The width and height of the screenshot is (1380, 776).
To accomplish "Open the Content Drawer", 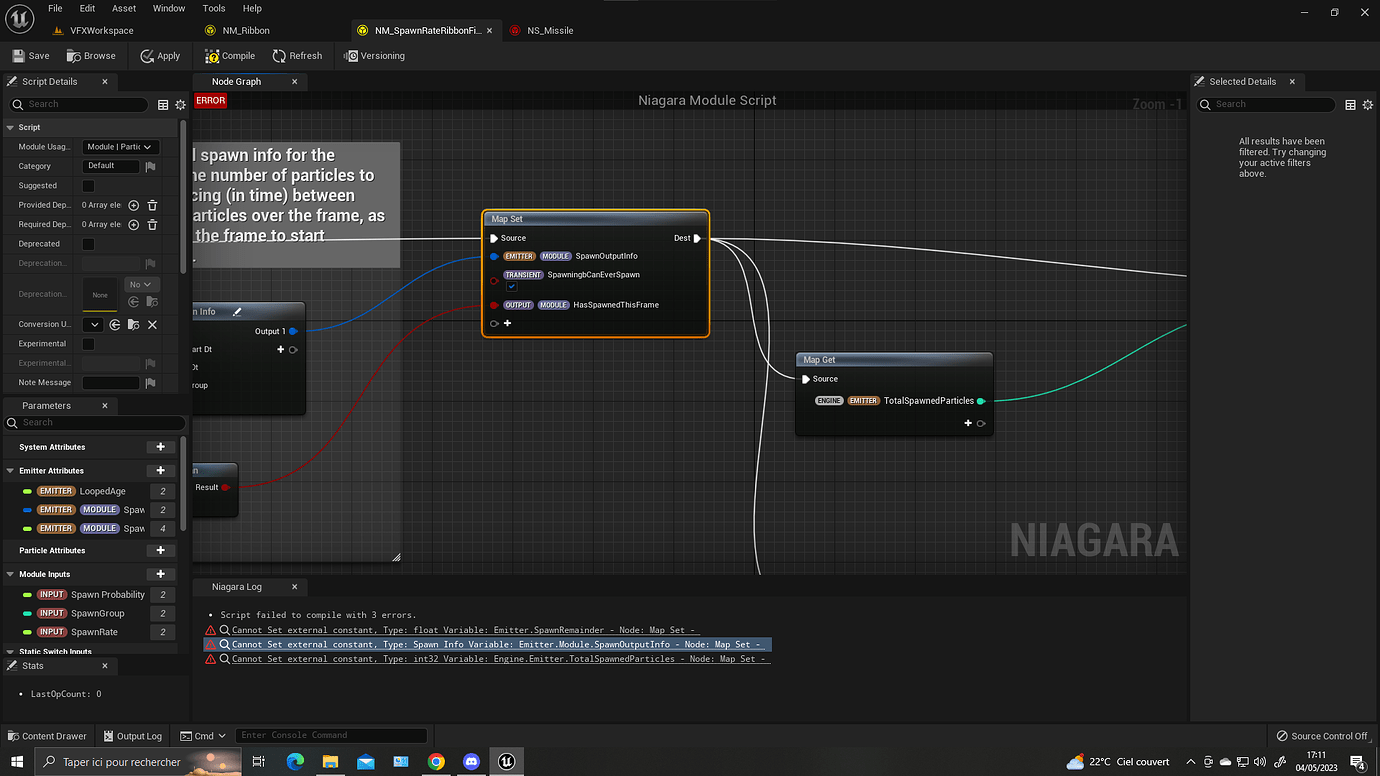I will 47,735.
